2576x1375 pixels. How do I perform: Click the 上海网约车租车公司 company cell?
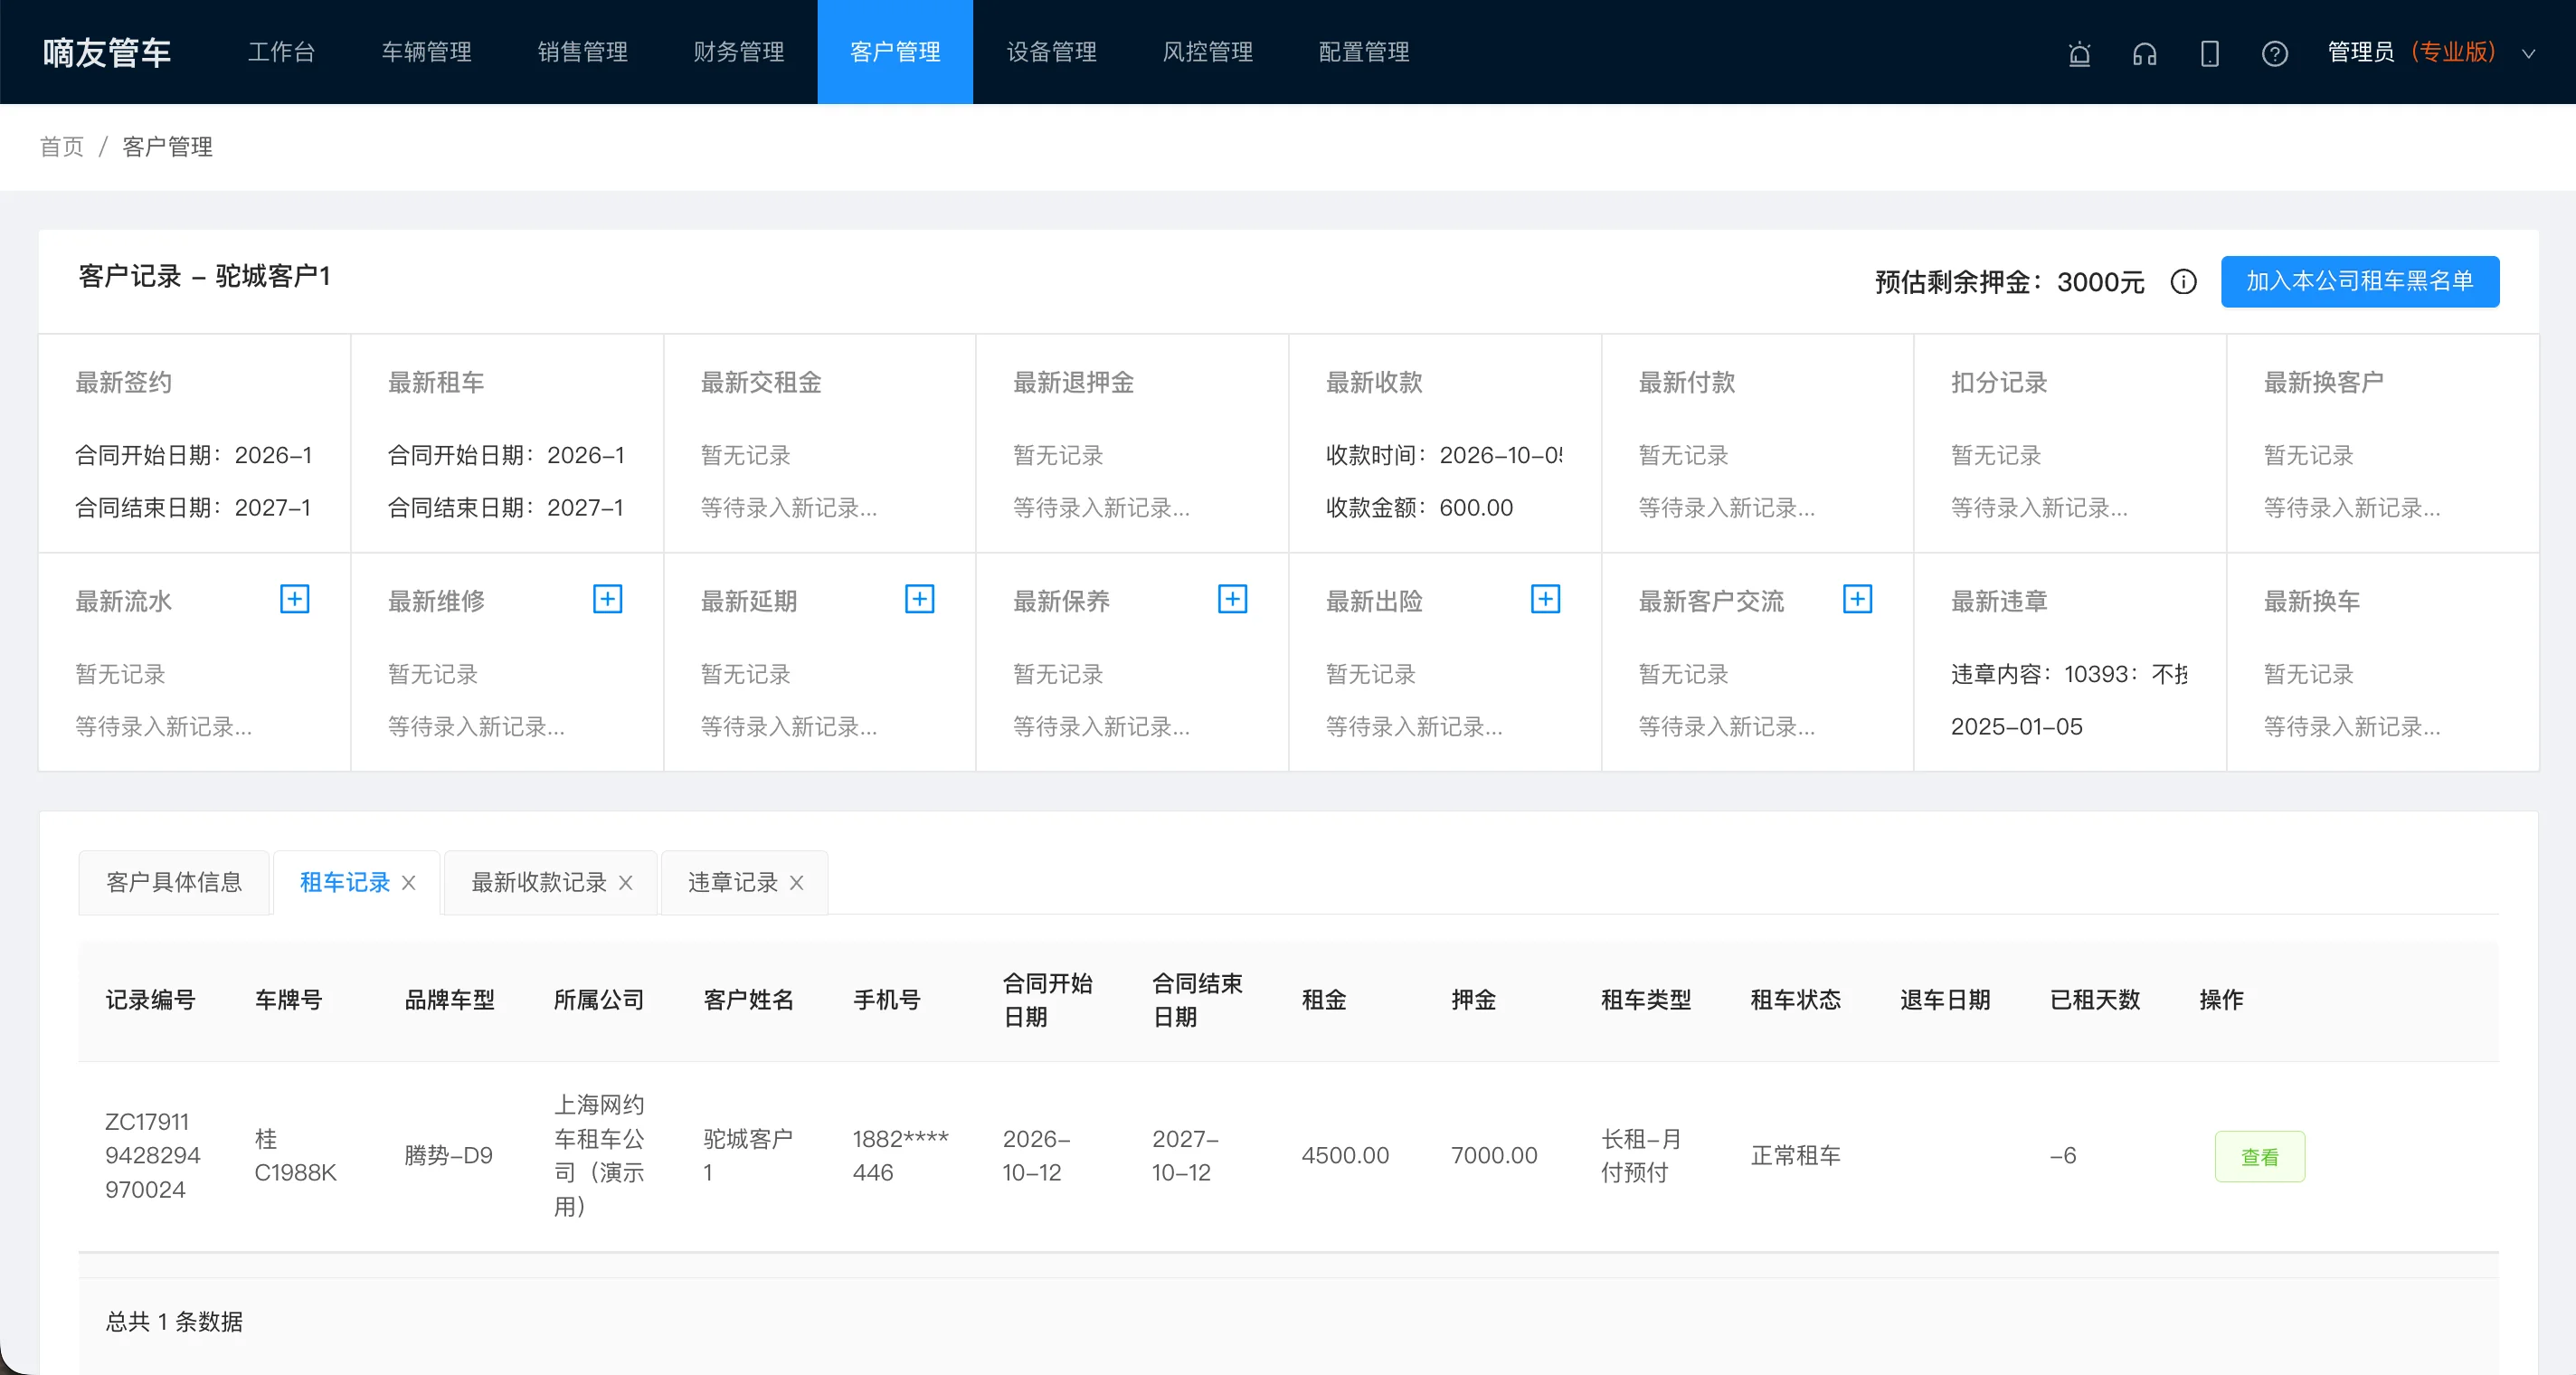pos(599,1156)
